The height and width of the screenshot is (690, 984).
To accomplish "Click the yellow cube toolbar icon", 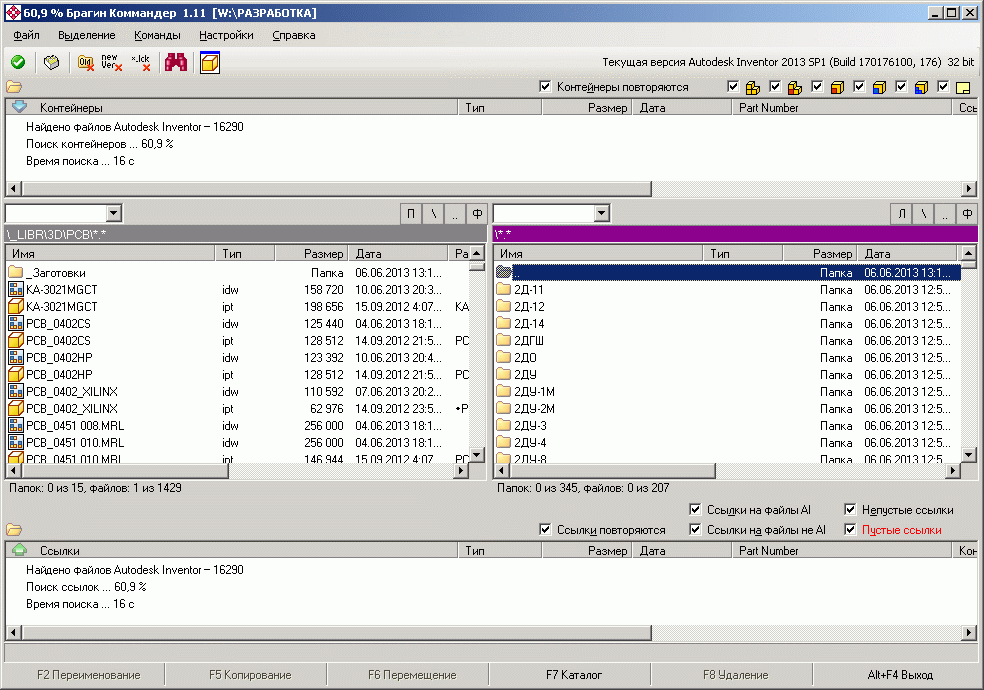I will 210,63.
